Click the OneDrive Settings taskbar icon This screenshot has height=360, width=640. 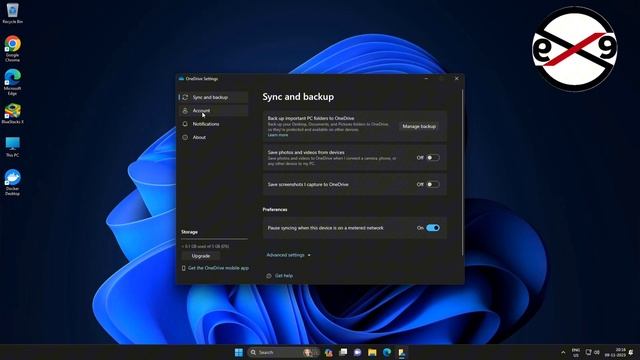pyautogui.click(x=402, y=352)
